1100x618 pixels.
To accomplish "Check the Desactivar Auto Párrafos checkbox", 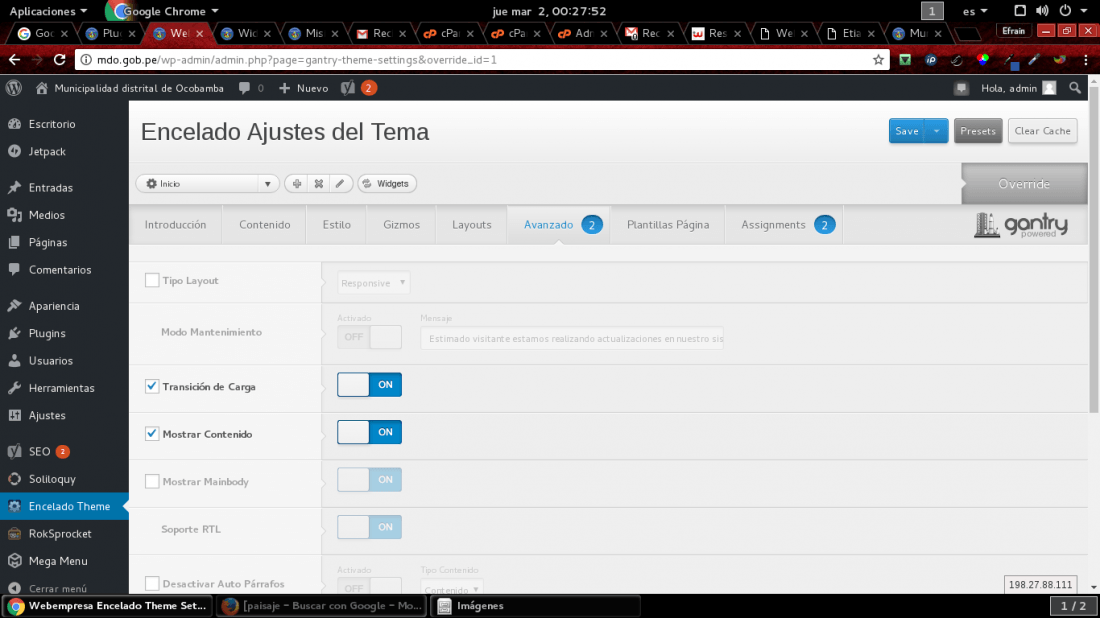I will point(152,584).
